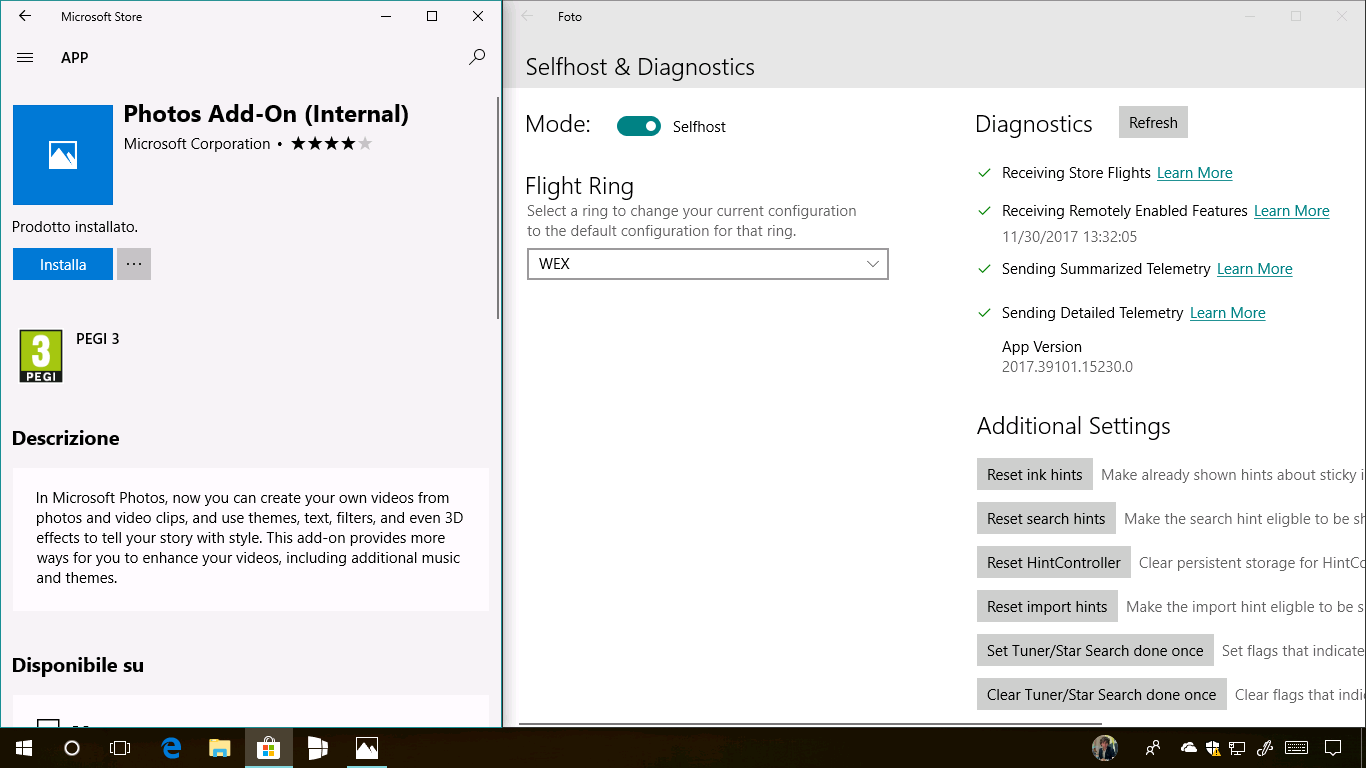Switch to the Photos app taskbar icon
This screenshot has height=768, width=1366.
pos(367,748)
